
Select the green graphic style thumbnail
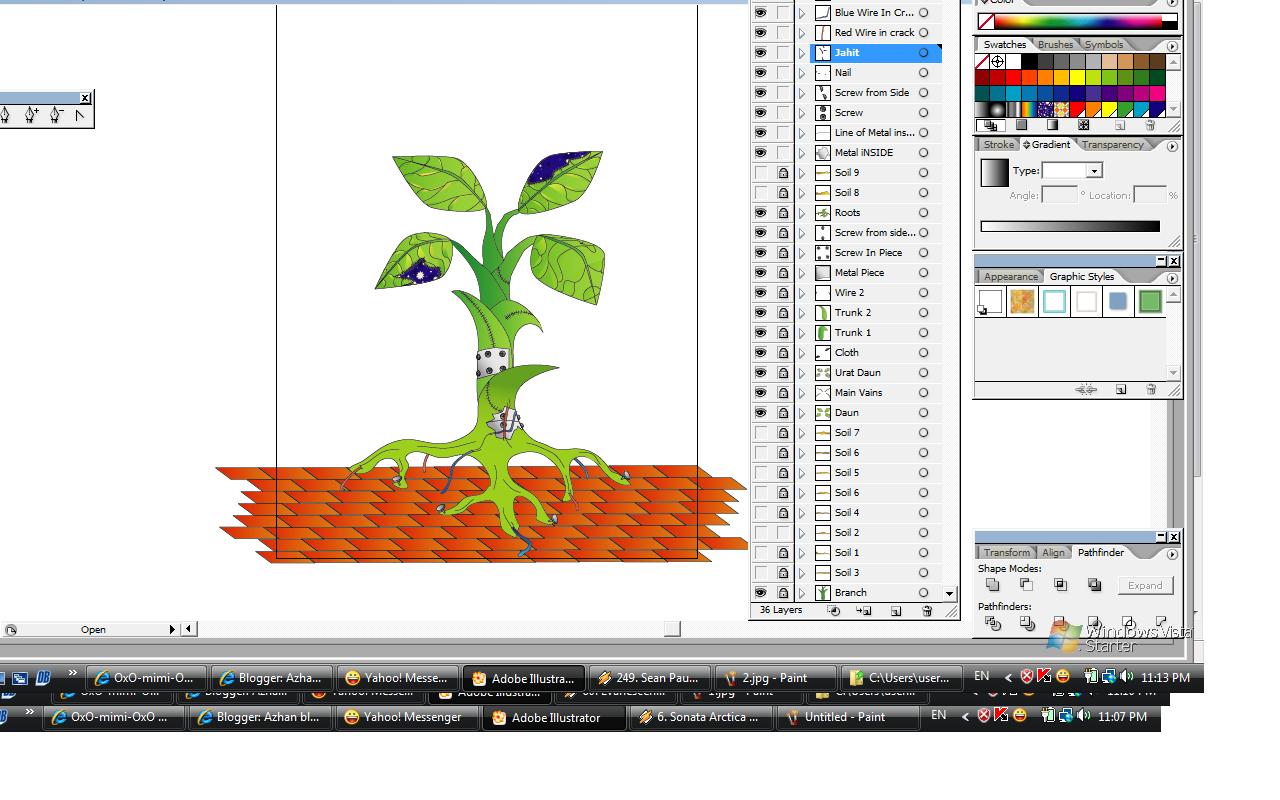click(1150, 301)
